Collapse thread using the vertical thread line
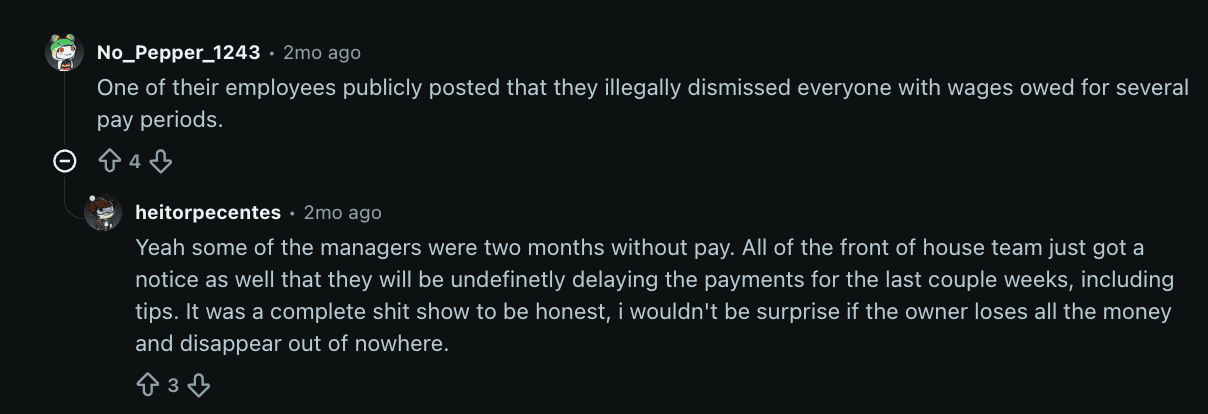The image size is (1208, 414). (x=65, y=109)
